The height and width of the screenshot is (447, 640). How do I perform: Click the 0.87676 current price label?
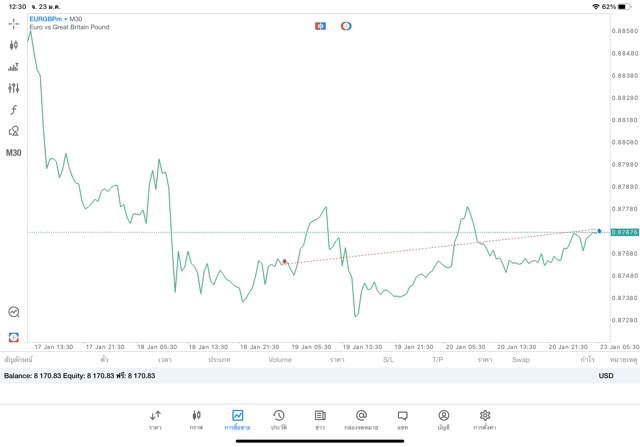pyautogui.click(x=624, y=232)
